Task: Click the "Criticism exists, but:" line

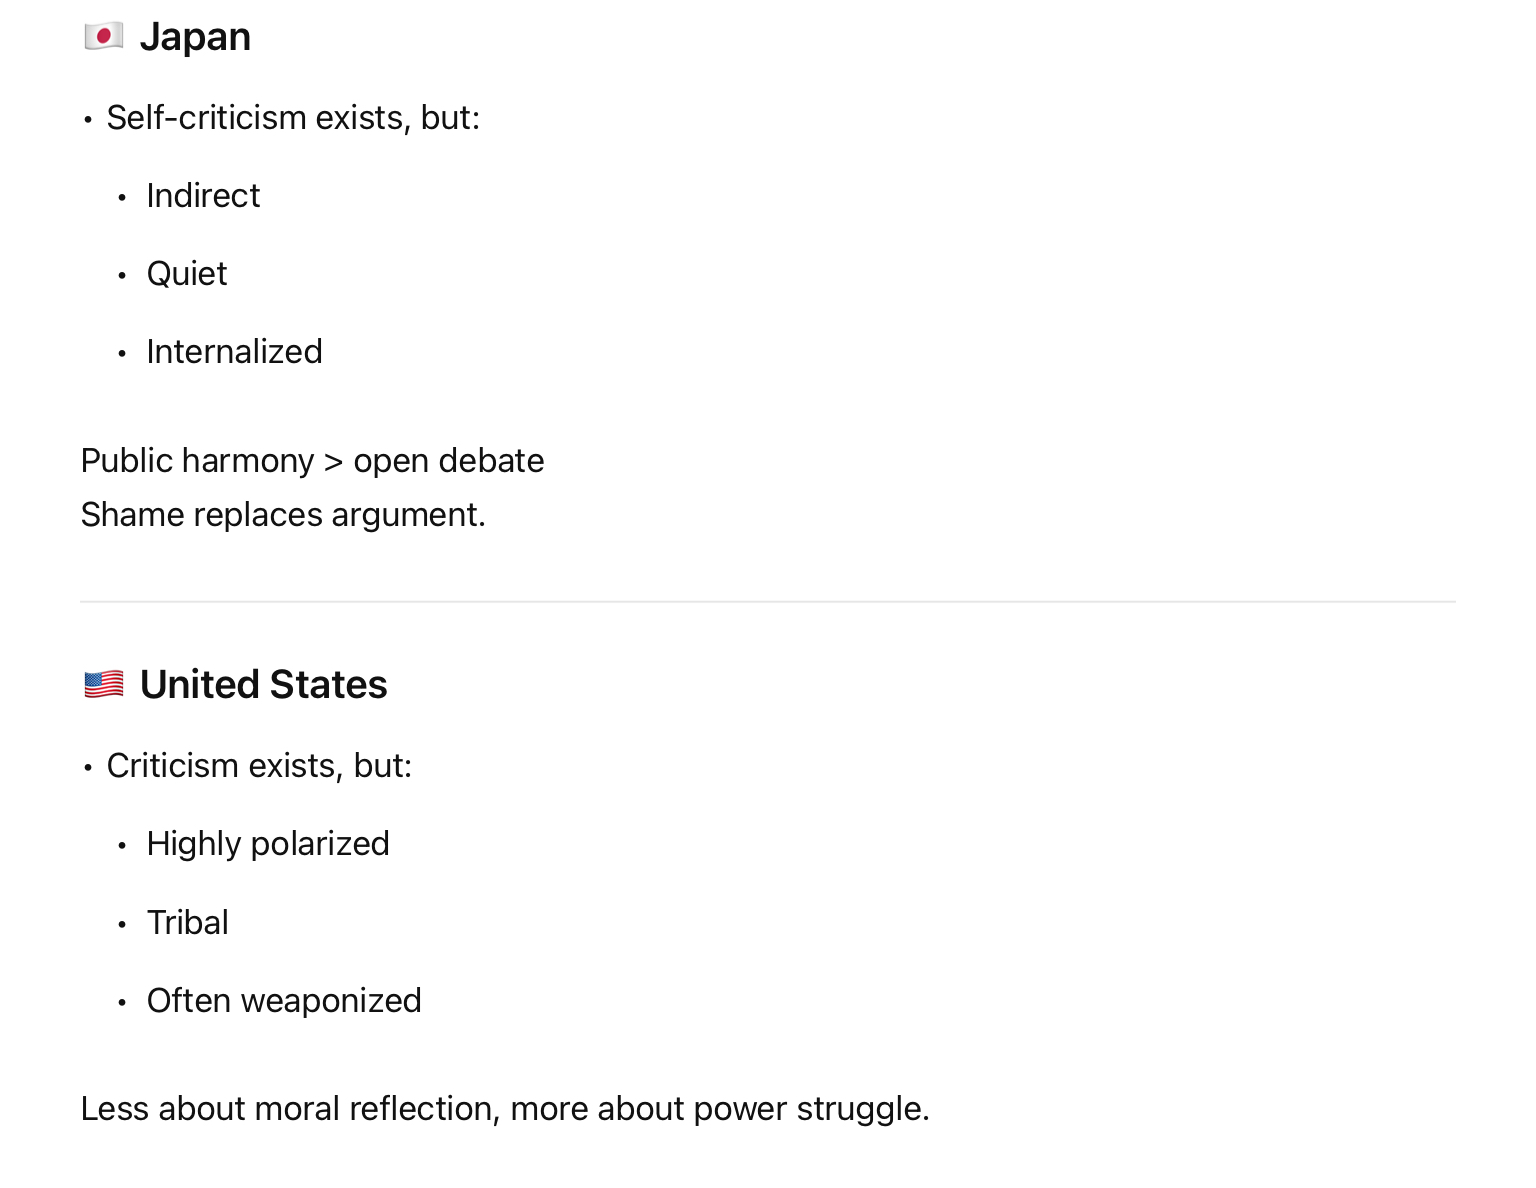Action: (x=259, y=766)
